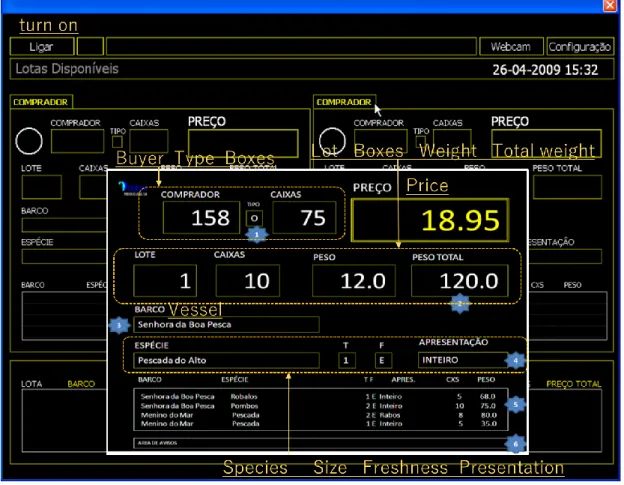Click the small empty box beside Ligar
The image size is (624, 485).
91,47
